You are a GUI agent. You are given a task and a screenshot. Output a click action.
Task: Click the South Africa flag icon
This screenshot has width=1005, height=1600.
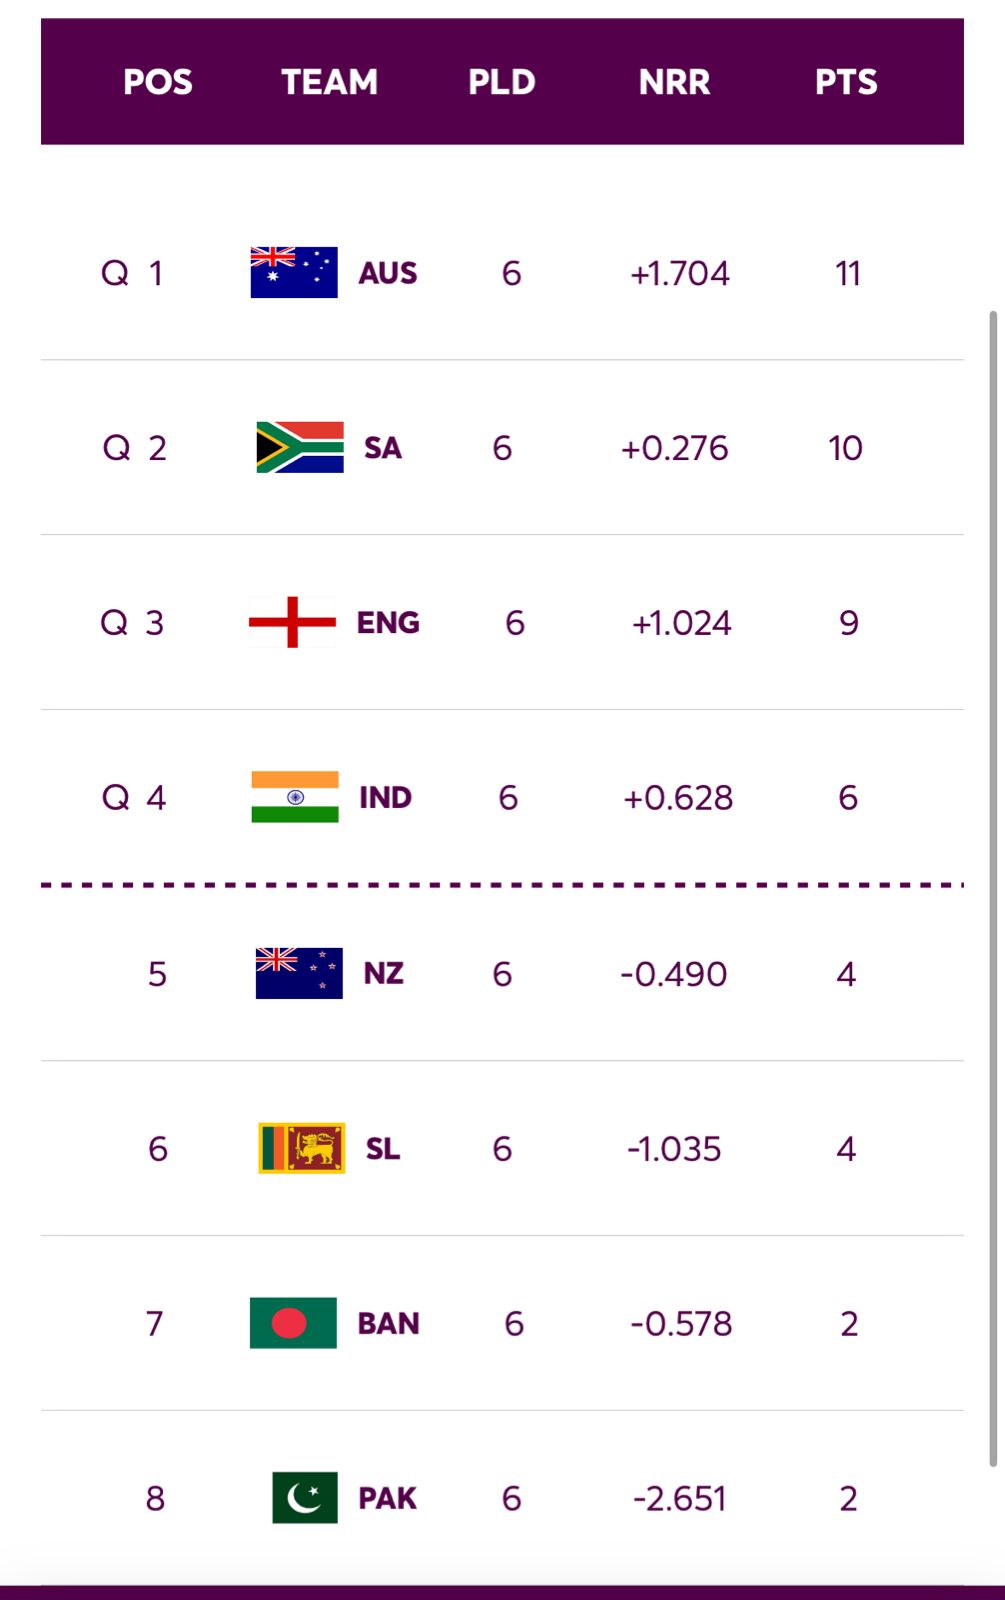[x=299, y=447]
